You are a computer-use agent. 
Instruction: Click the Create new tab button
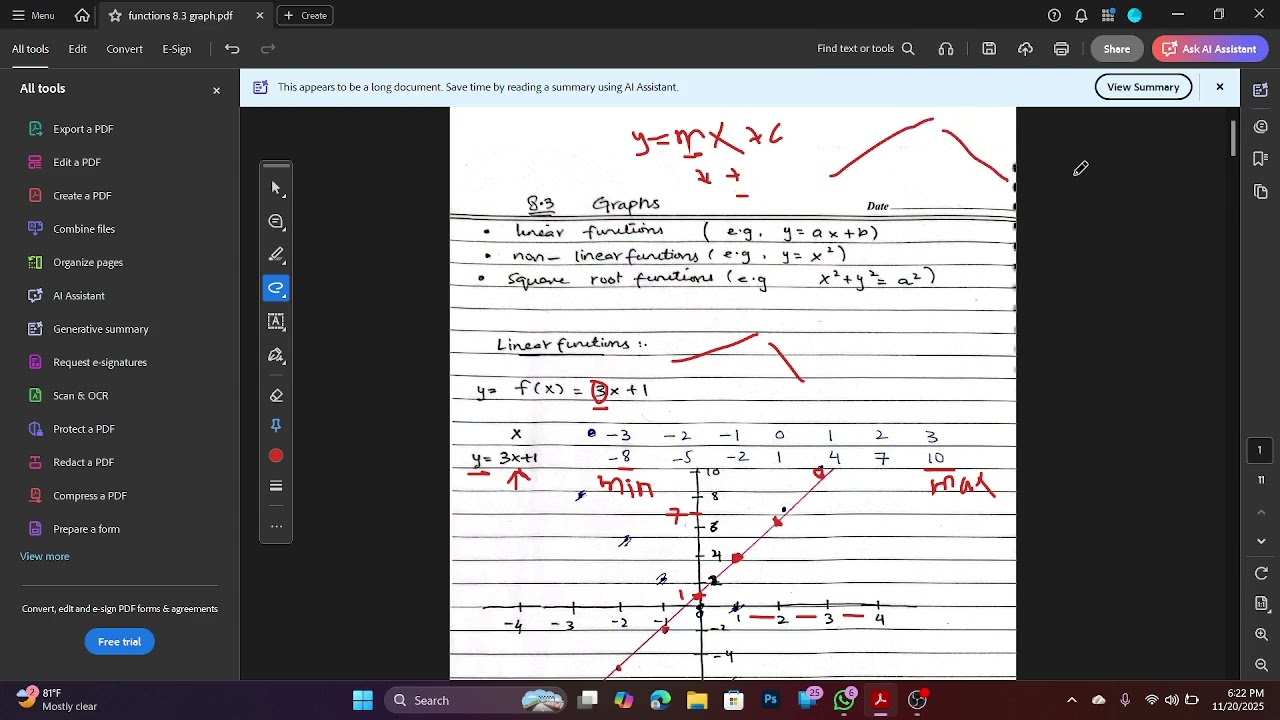[305, 15]
